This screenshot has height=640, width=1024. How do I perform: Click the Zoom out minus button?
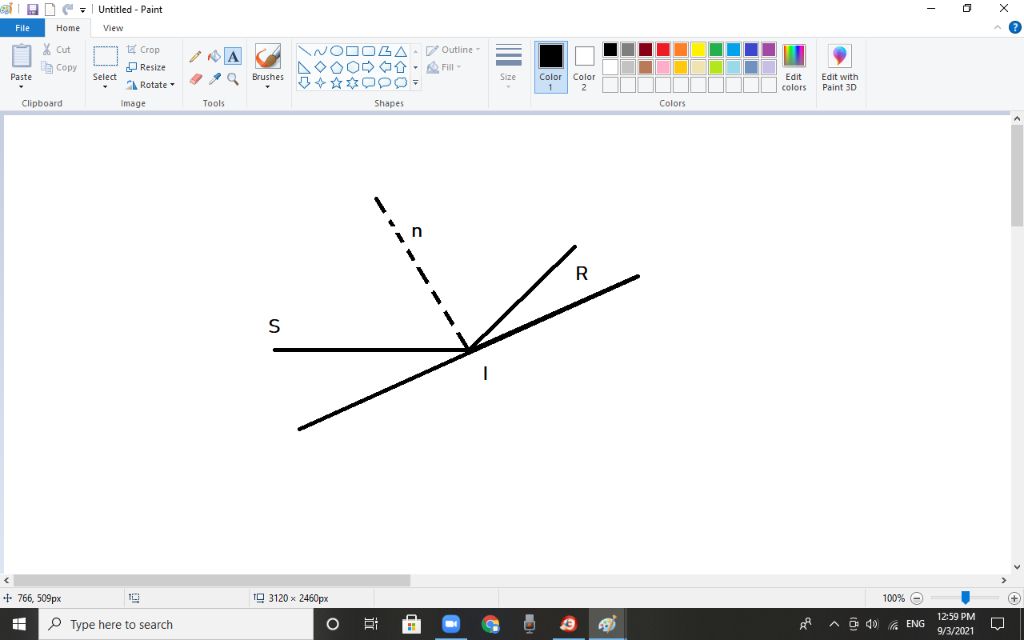pos(917,598)
